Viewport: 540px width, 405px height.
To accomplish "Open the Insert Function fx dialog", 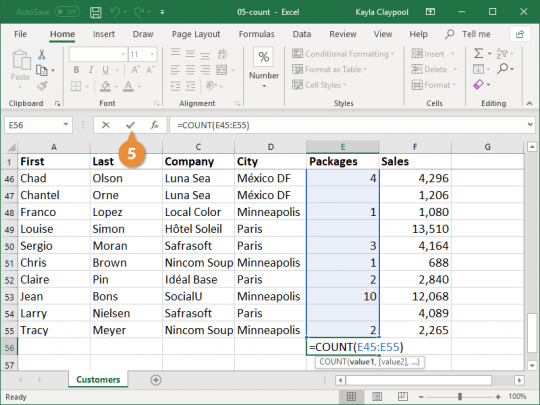I will 154,125.
